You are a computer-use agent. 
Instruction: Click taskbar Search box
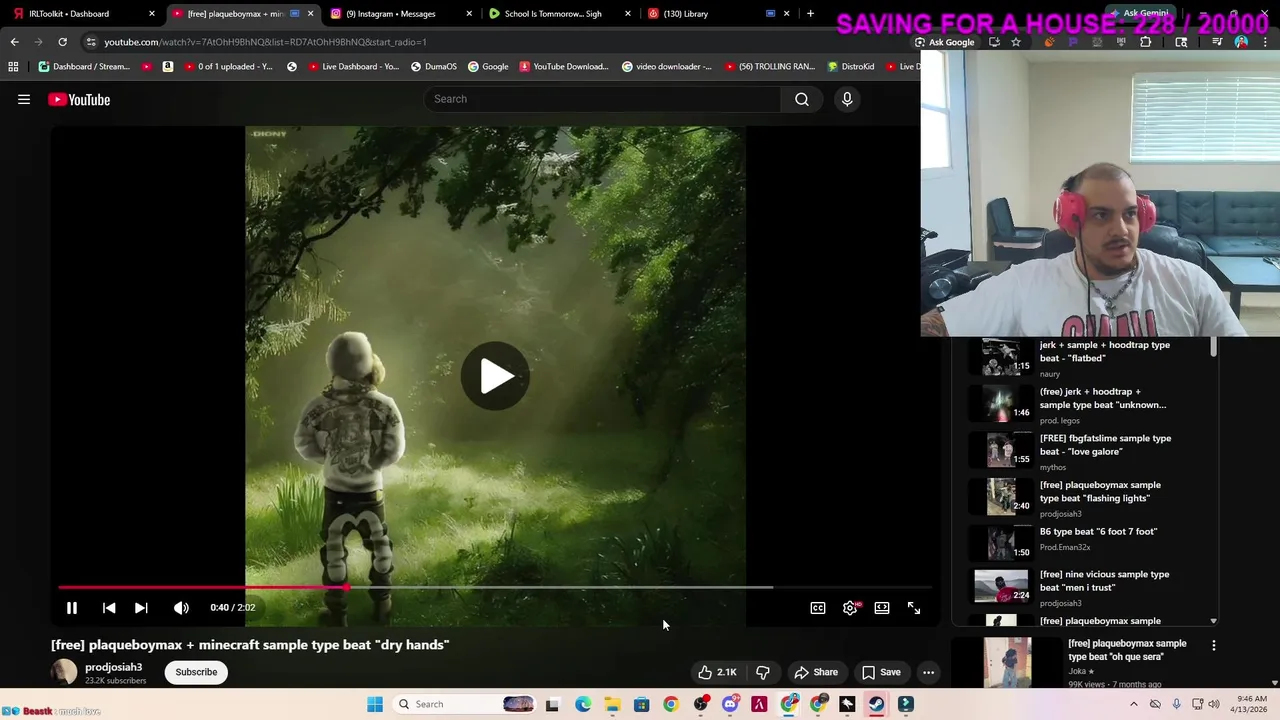click(465, 704)
